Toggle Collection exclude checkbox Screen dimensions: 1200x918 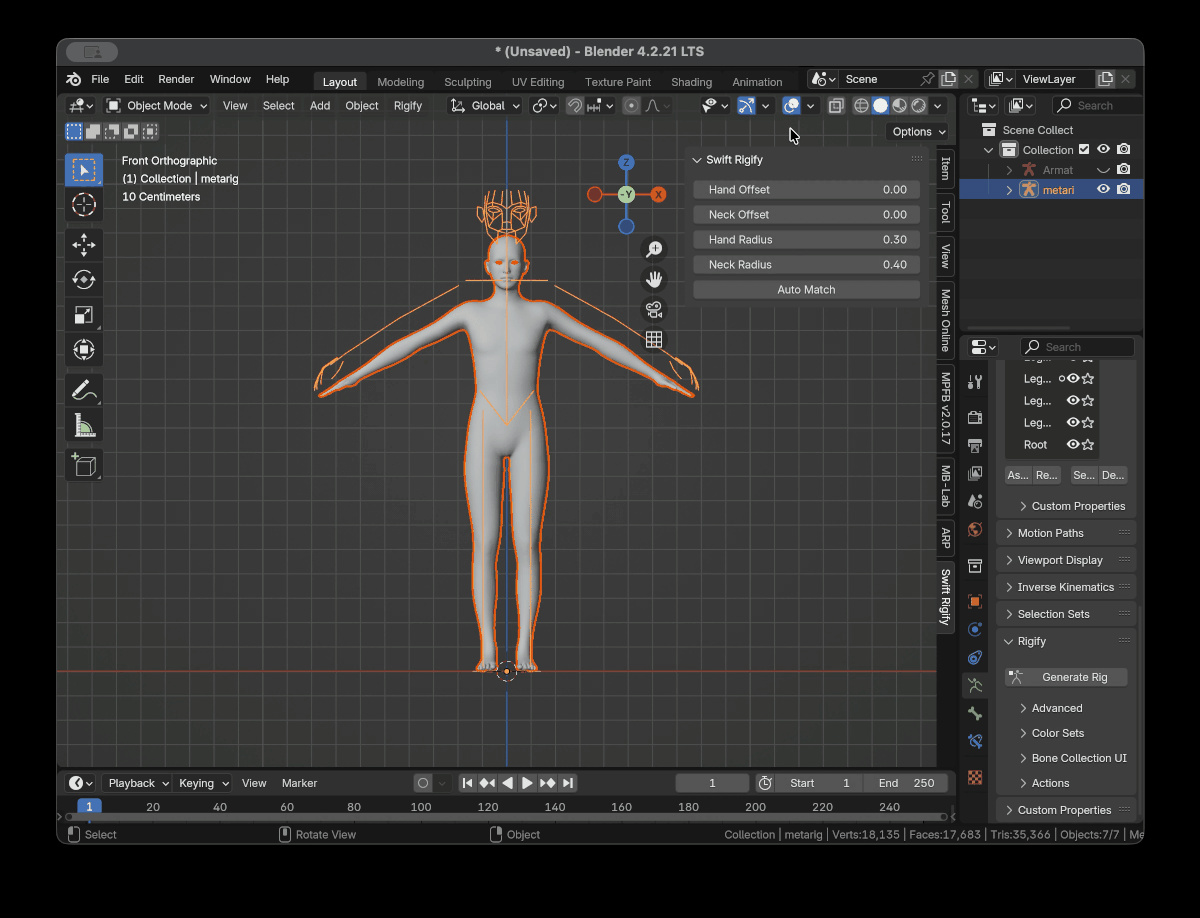1084,150
